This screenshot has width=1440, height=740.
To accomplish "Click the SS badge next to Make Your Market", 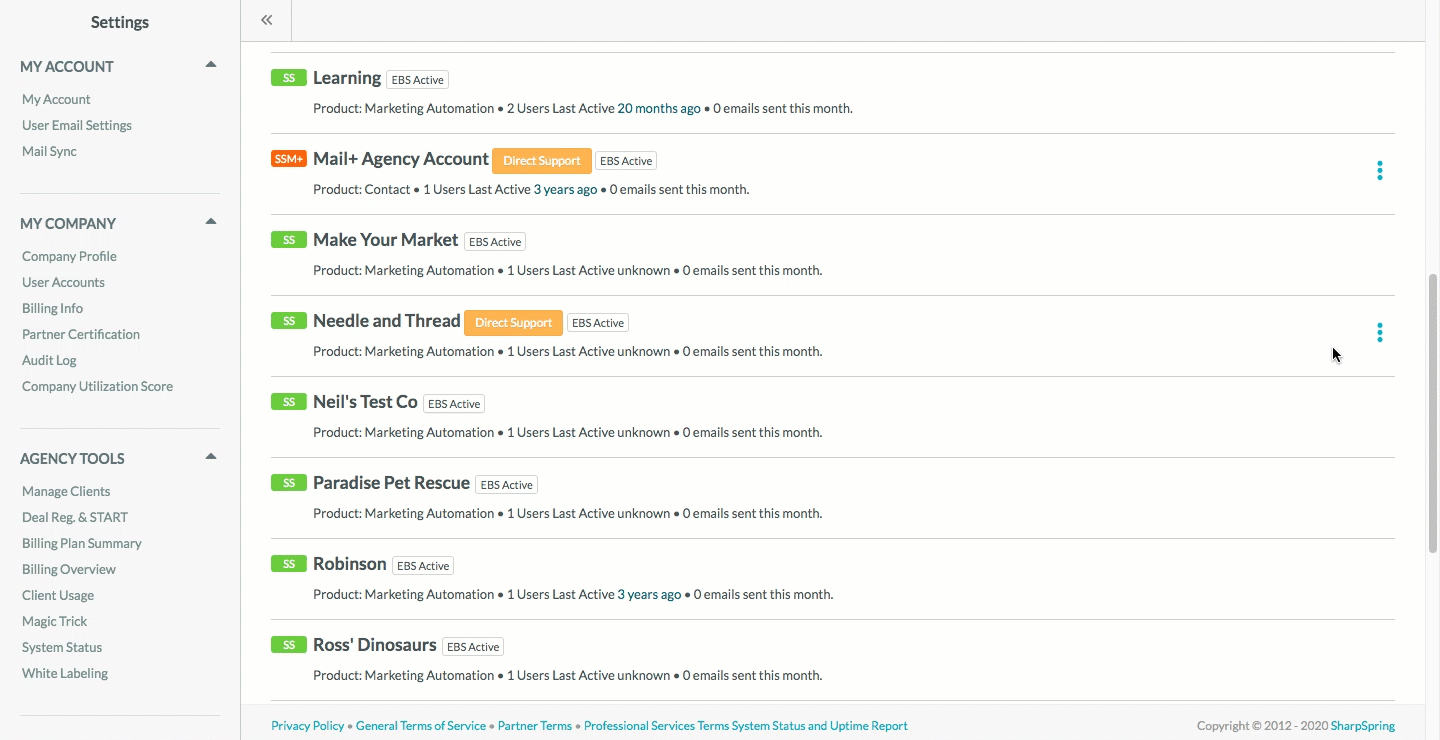I will click(x=289, y=240).
